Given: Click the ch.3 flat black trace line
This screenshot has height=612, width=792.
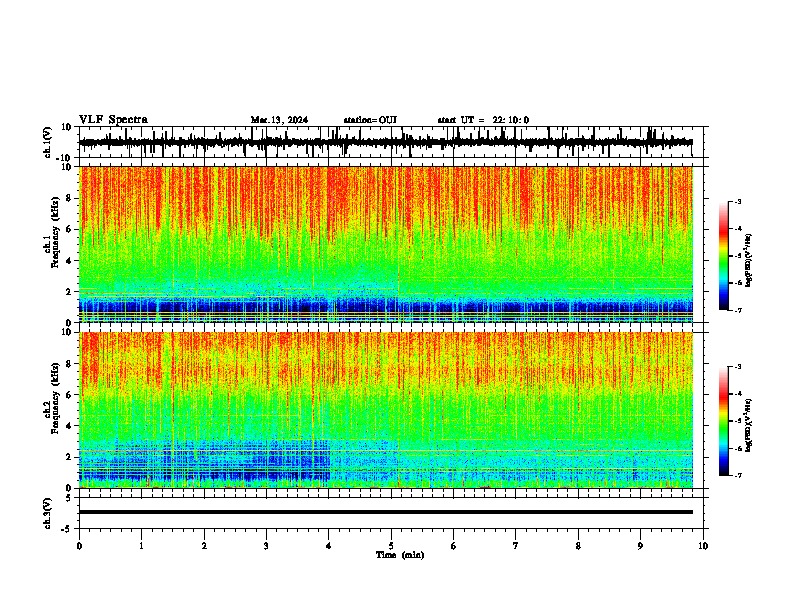Looking at the screenshot, I should (386, 512).
